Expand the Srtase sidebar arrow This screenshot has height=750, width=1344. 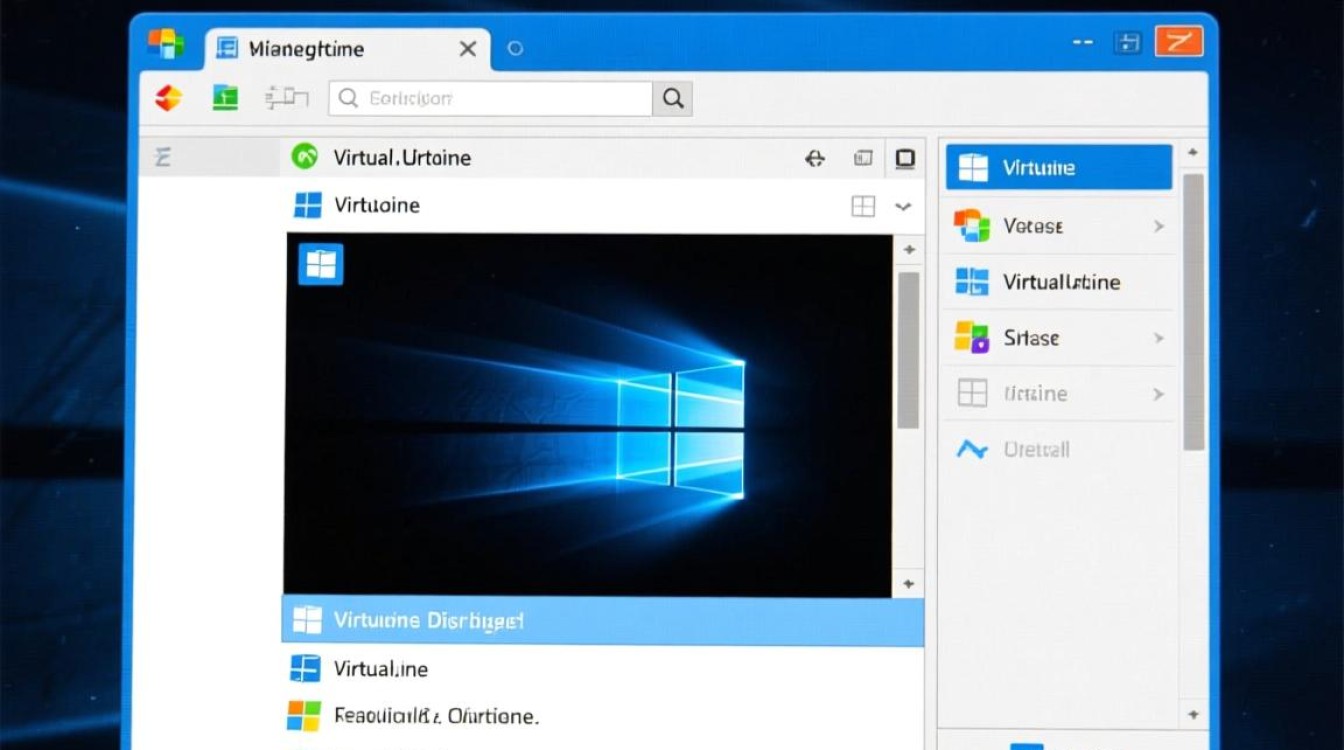[1159, 338]
